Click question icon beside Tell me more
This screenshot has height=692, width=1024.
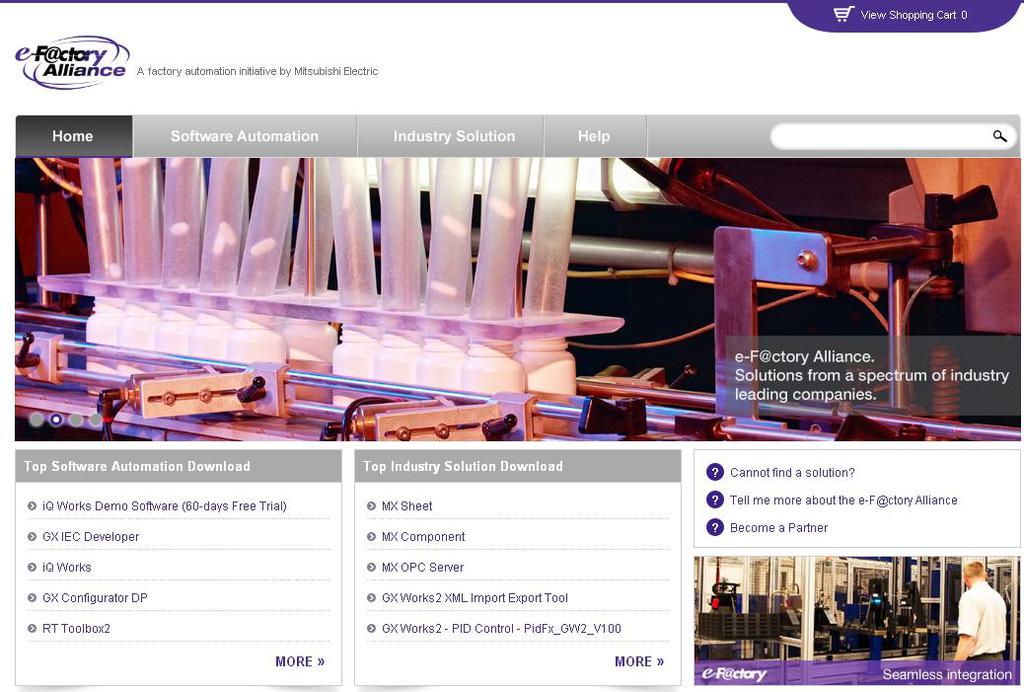715,499
